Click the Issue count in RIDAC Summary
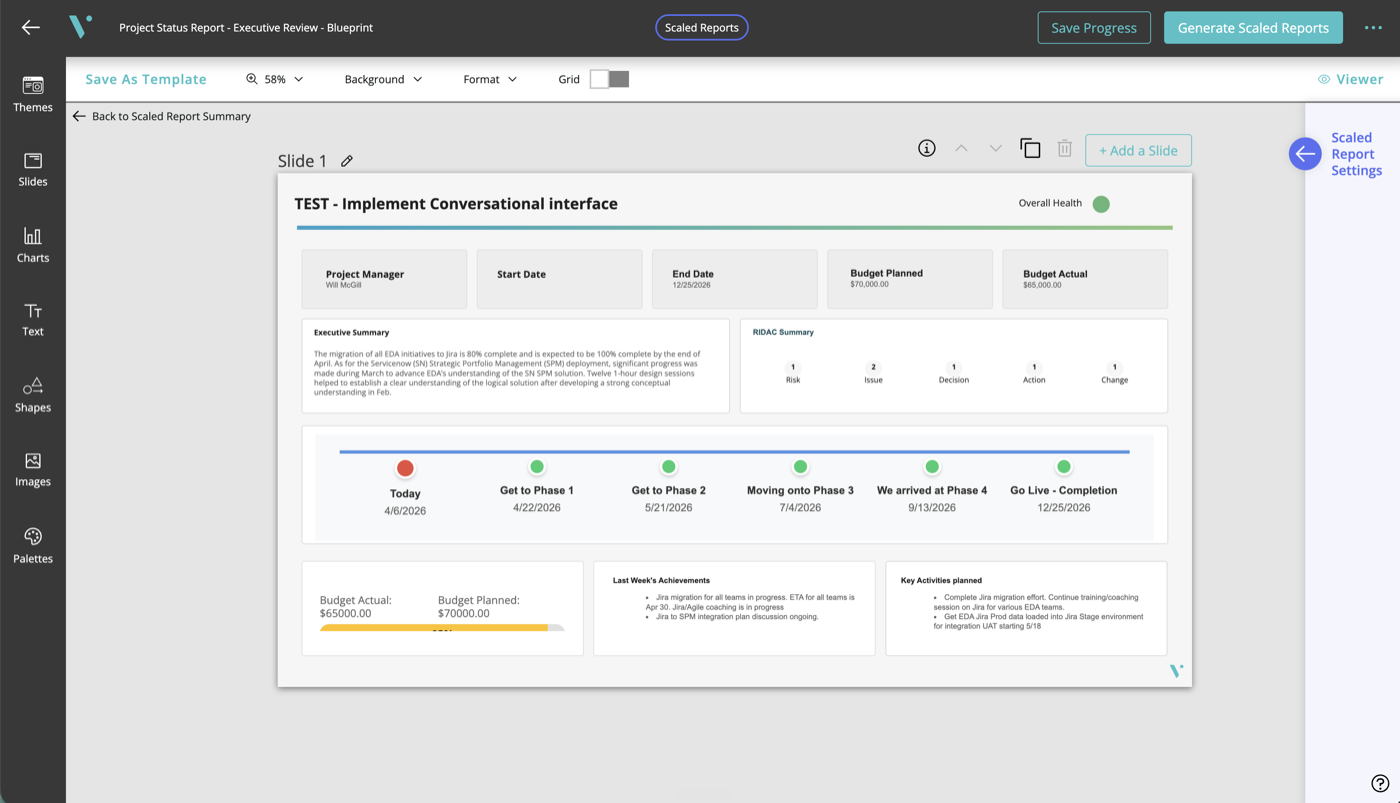 (873, 367)
